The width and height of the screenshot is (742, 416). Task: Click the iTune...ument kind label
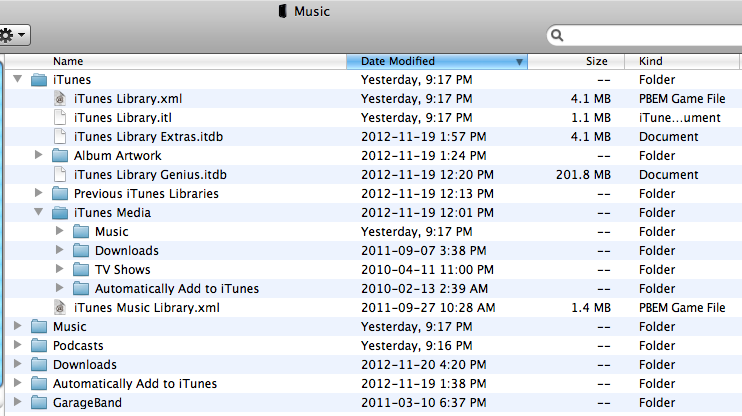680,117
